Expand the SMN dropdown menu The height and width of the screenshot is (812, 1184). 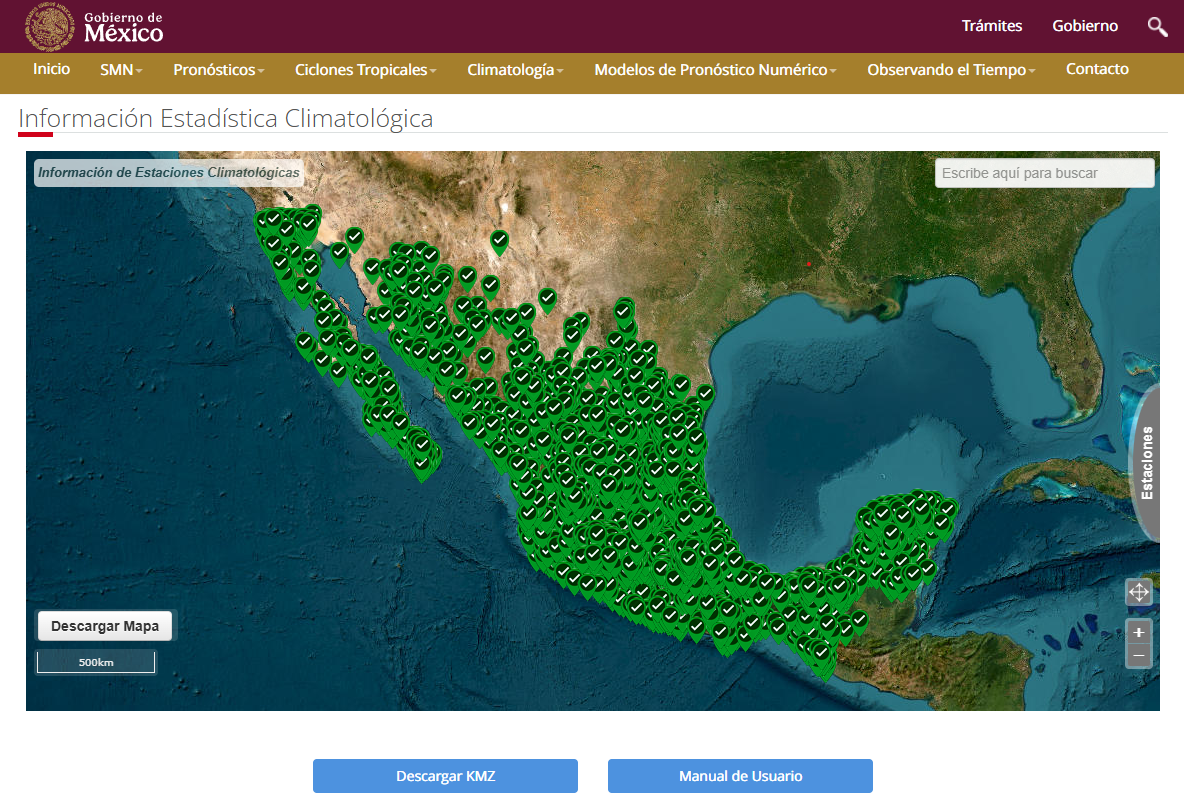[x=121, y=70]
